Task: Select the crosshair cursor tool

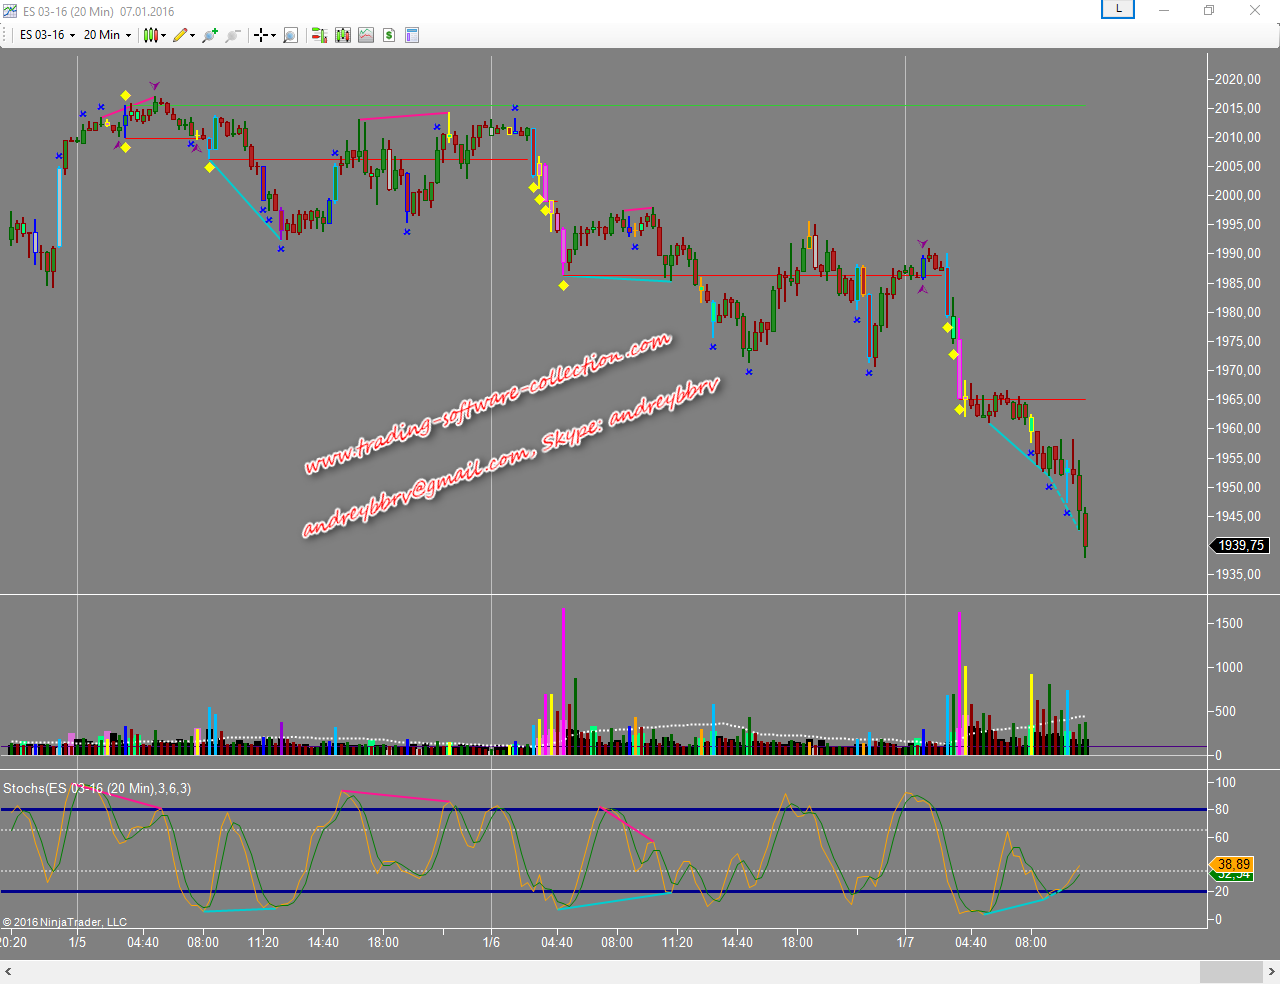Action: [261, 35]
